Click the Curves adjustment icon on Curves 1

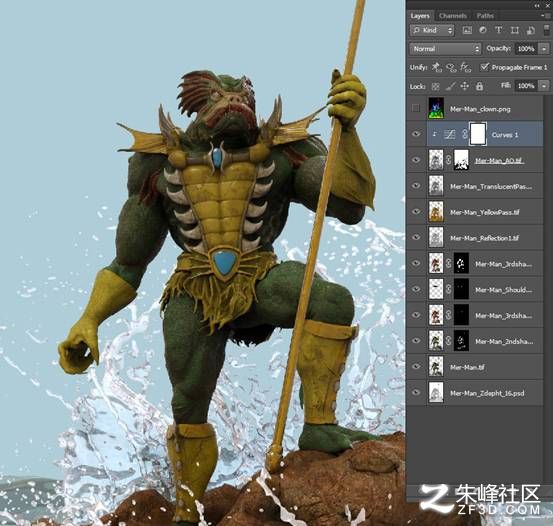point(449,134)
